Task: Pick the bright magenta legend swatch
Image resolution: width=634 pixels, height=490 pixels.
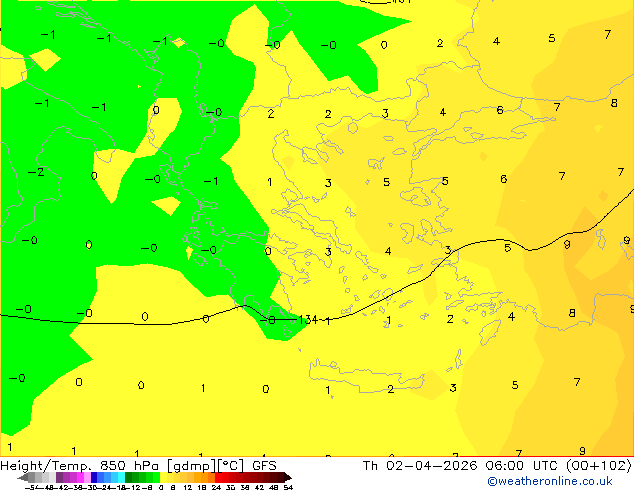Action: pyautogui.click(x=80, y=477)
